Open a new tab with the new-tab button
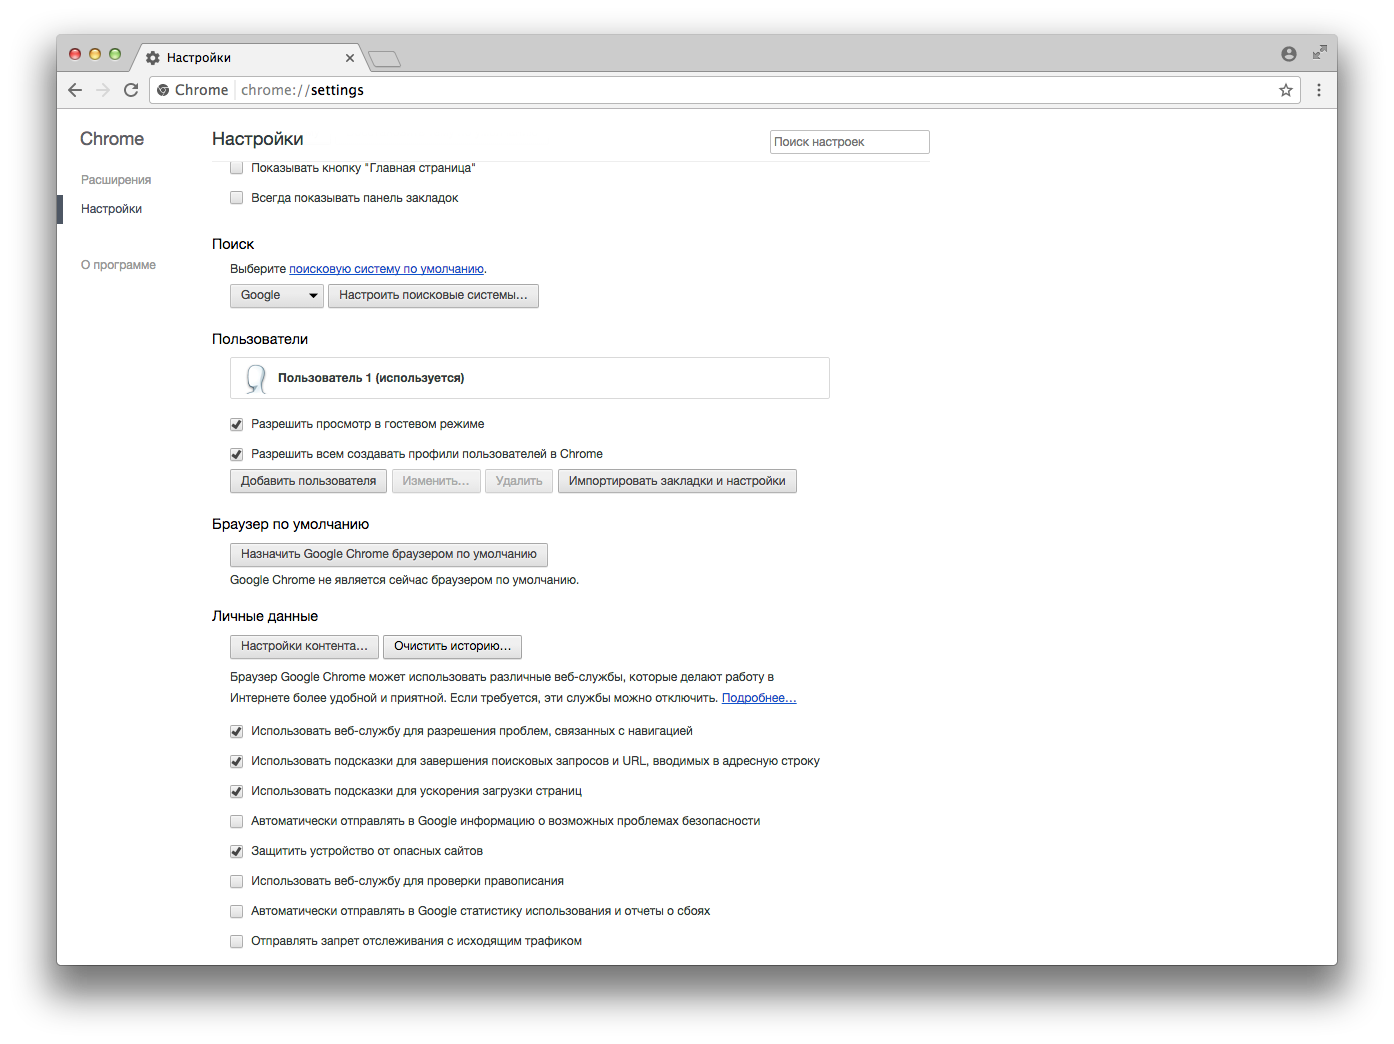The image size is (1394, 1044). (x=384, y=59)
